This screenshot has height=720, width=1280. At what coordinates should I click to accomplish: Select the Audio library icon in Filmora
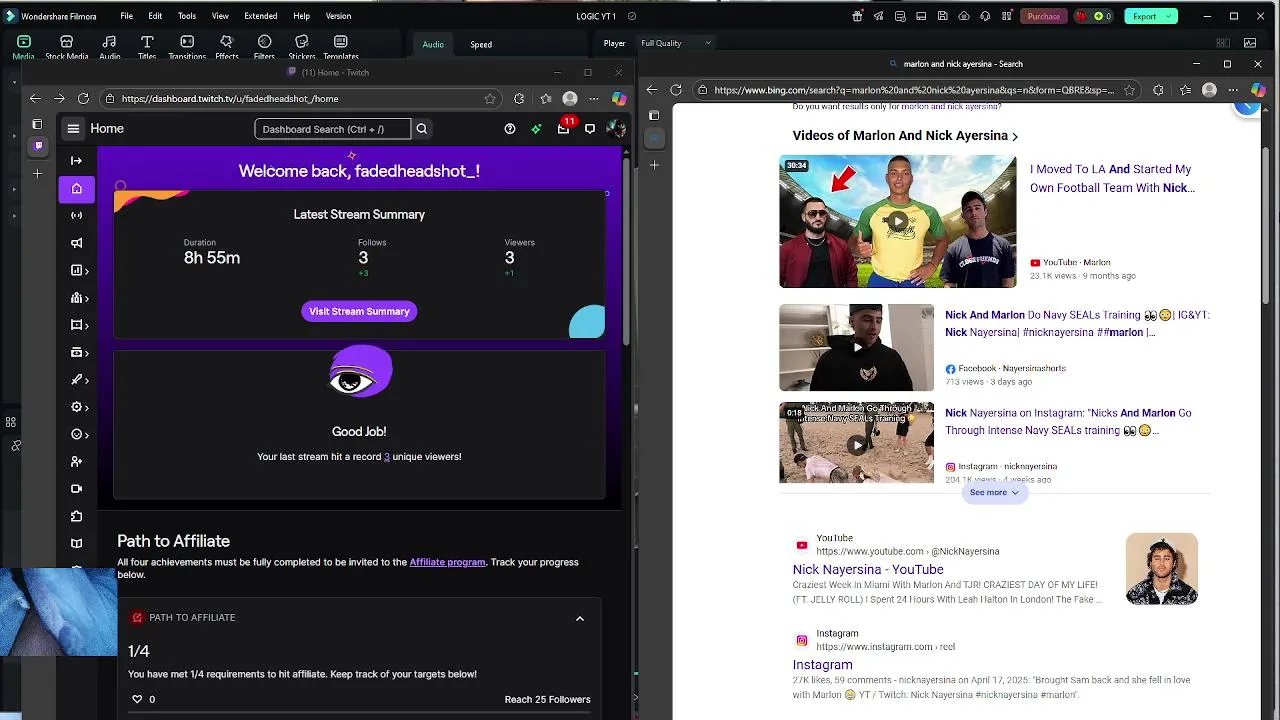[x=110, y=47]
